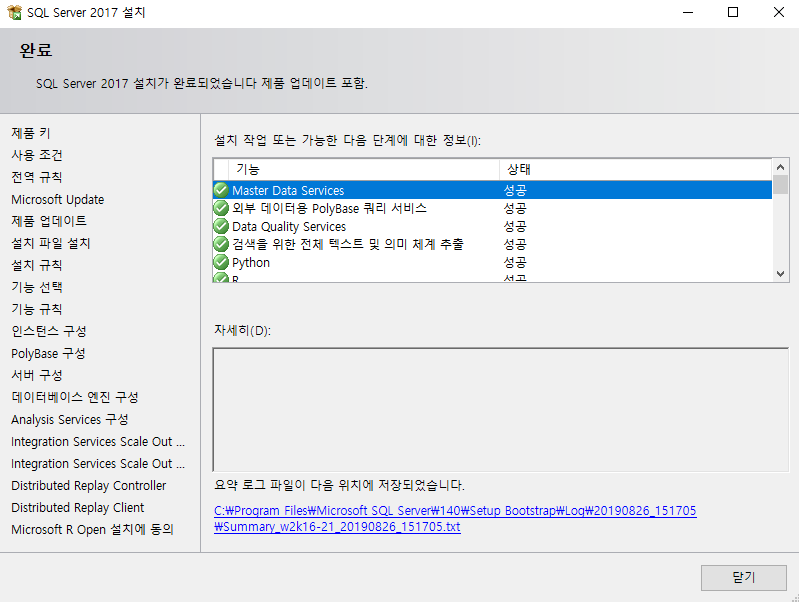Screen dimensions: 799x602
Task: Click the 제품 업데이트 step
Action: click(49, 221)
